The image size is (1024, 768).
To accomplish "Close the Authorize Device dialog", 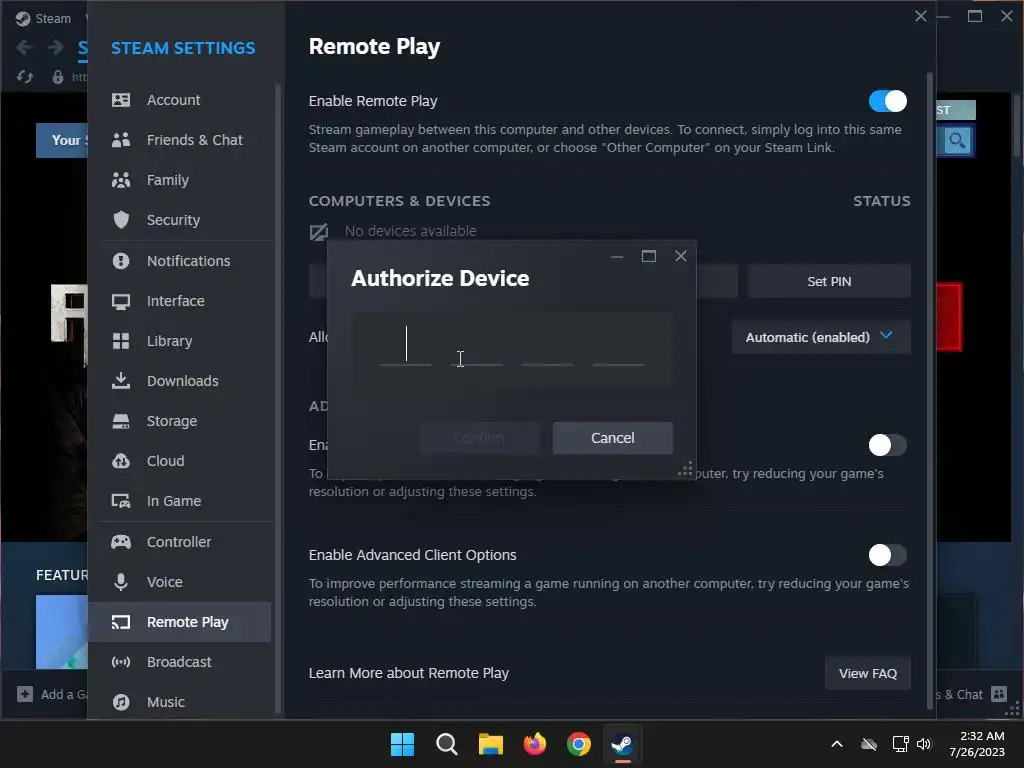I will [680, 256].
